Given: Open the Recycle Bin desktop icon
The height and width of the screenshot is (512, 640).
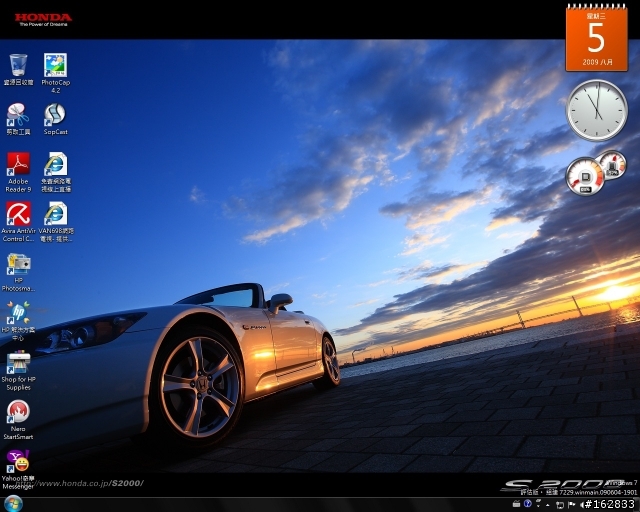Looking at the screenshot, I should coord(18,69).
